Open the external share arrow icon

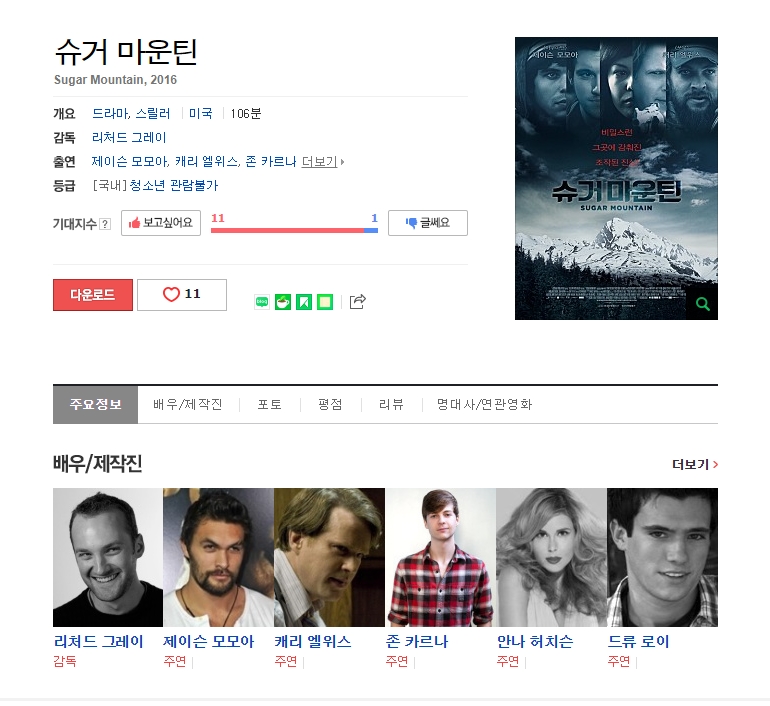click(x=358, y=301)
